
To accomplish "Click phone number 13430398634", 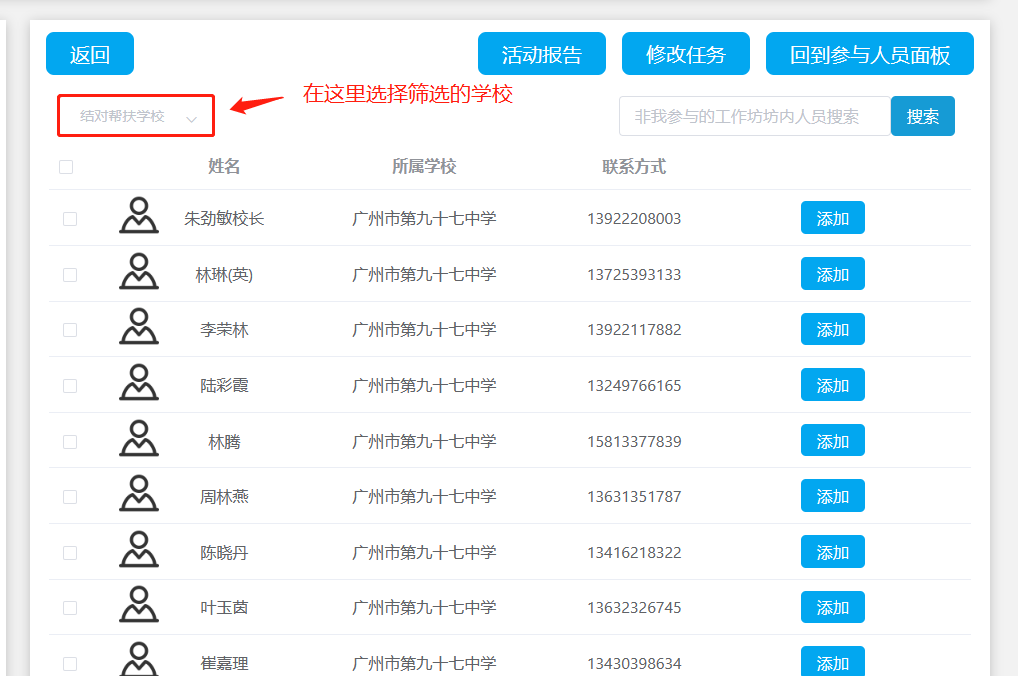I will click(634, 664).
